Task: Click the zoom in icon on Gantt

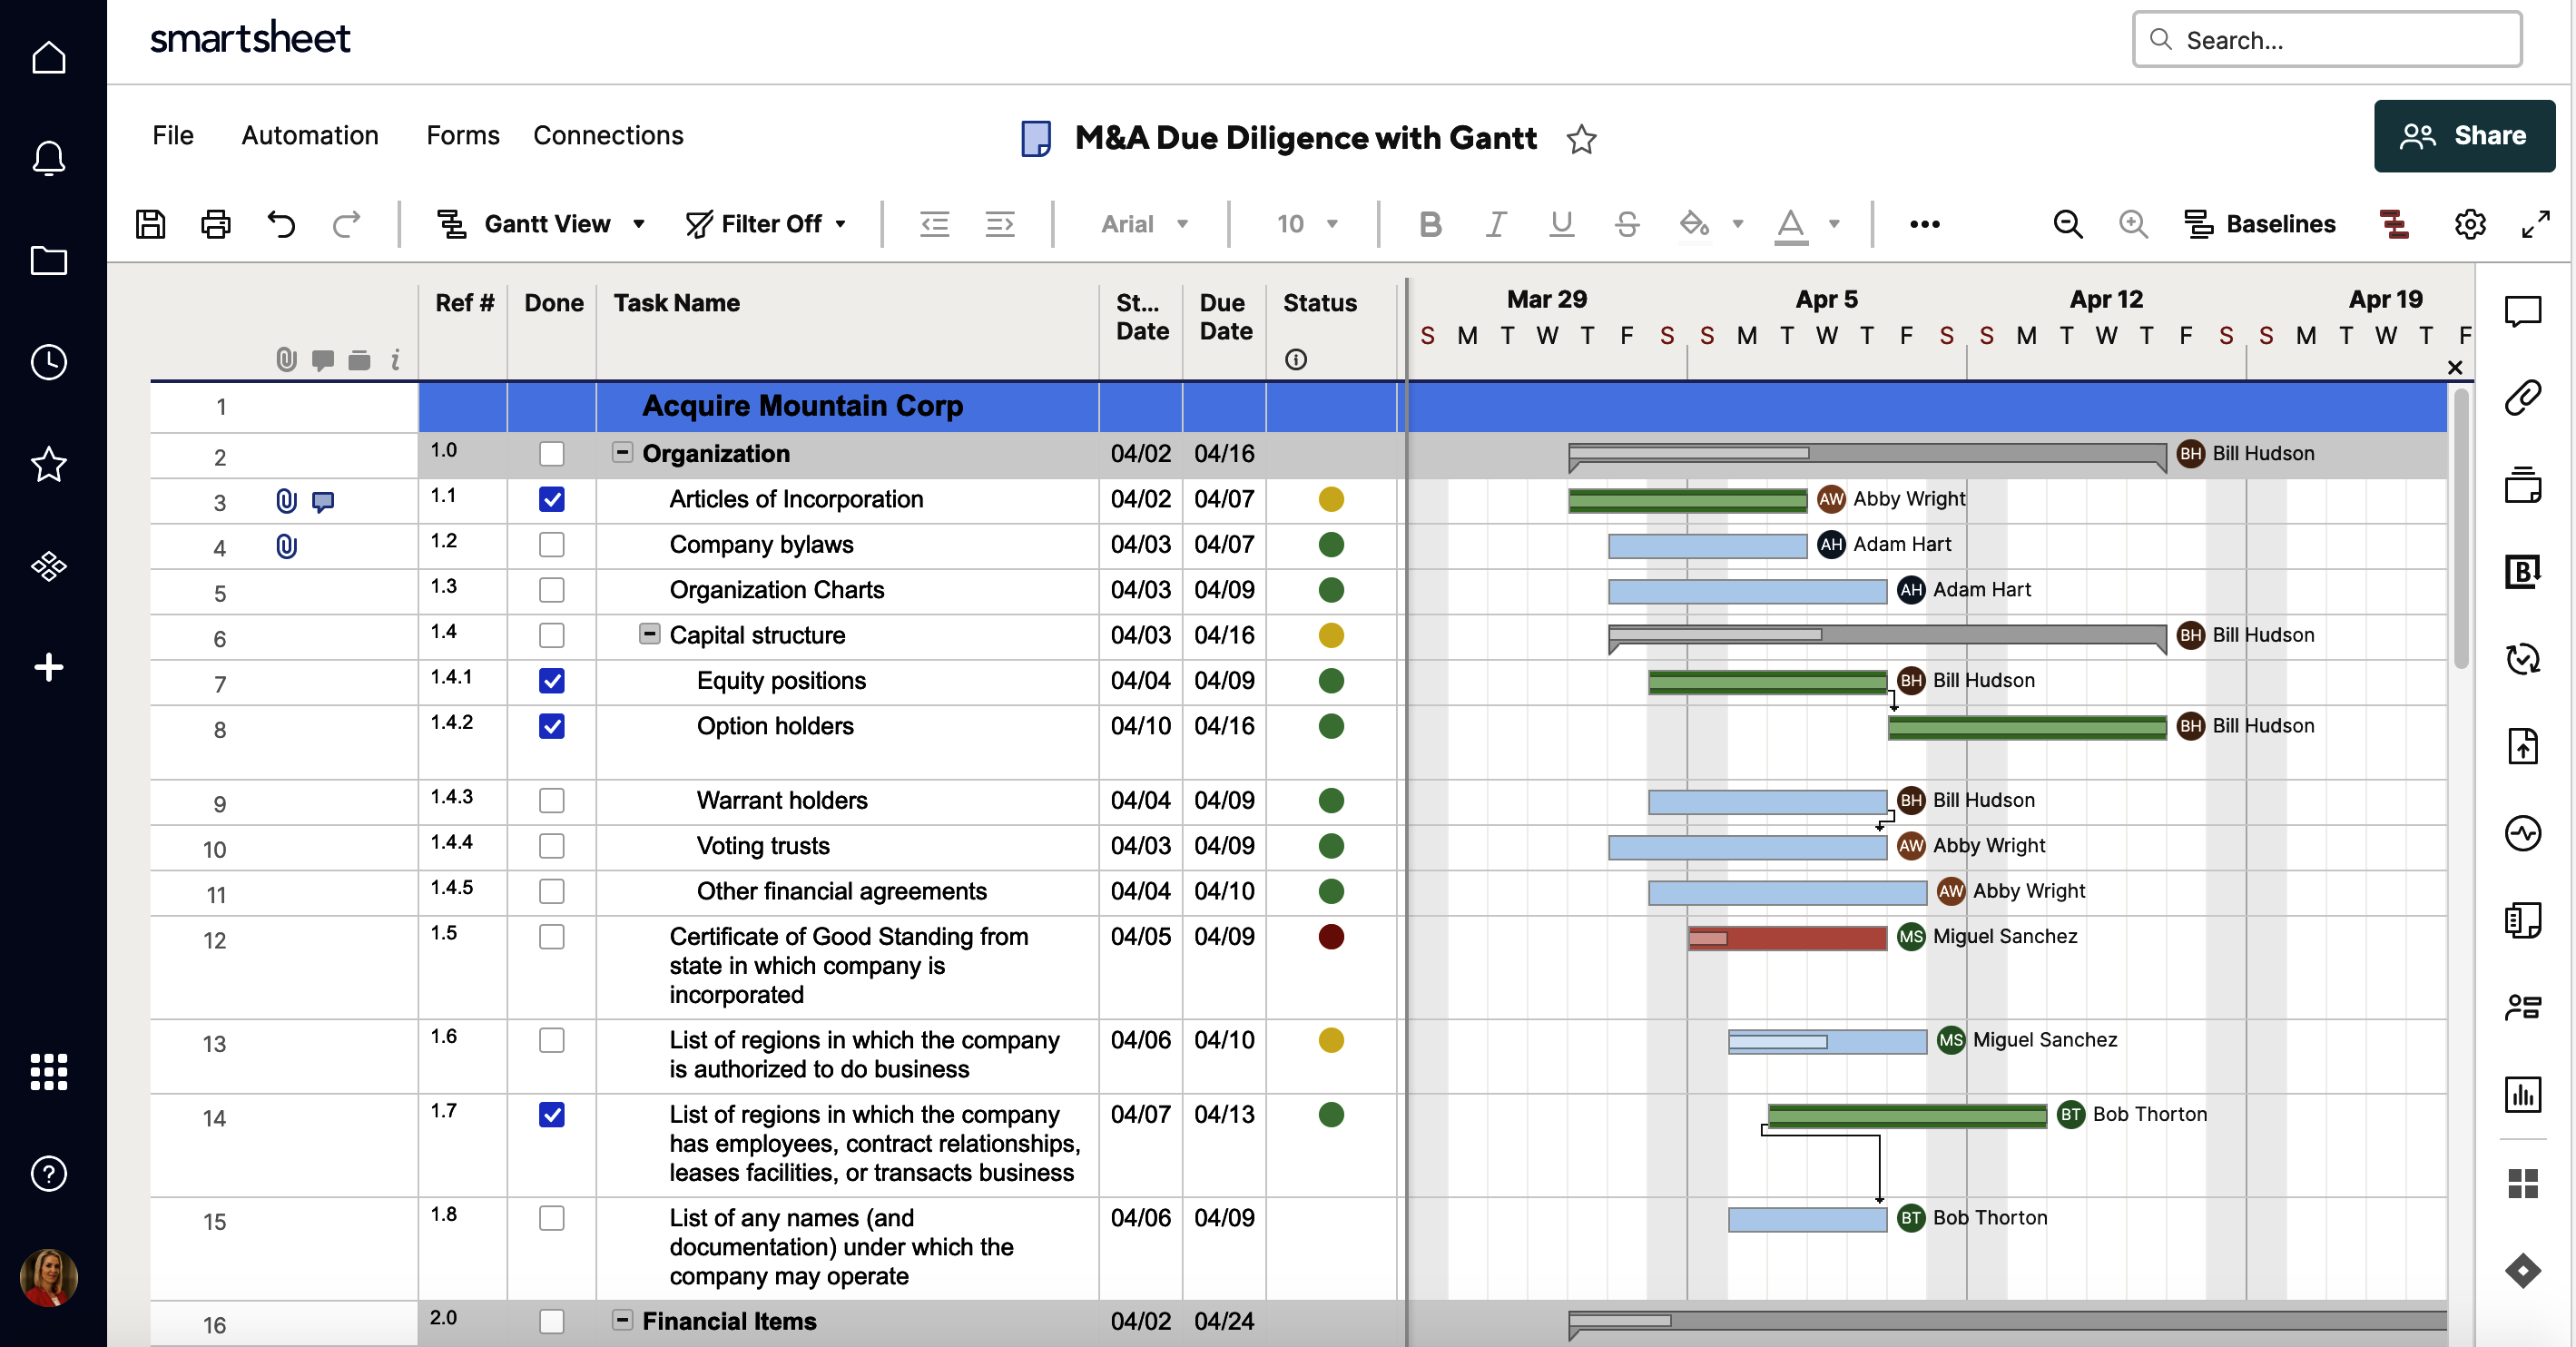Action: pyautogui.click(x=2133, y=223)
